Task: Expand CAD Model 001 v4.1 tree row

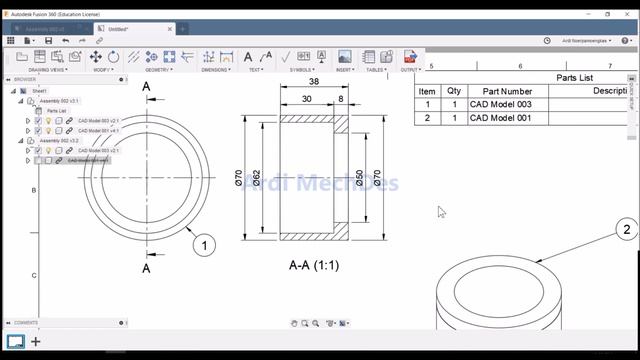Action: coord(28,131)
